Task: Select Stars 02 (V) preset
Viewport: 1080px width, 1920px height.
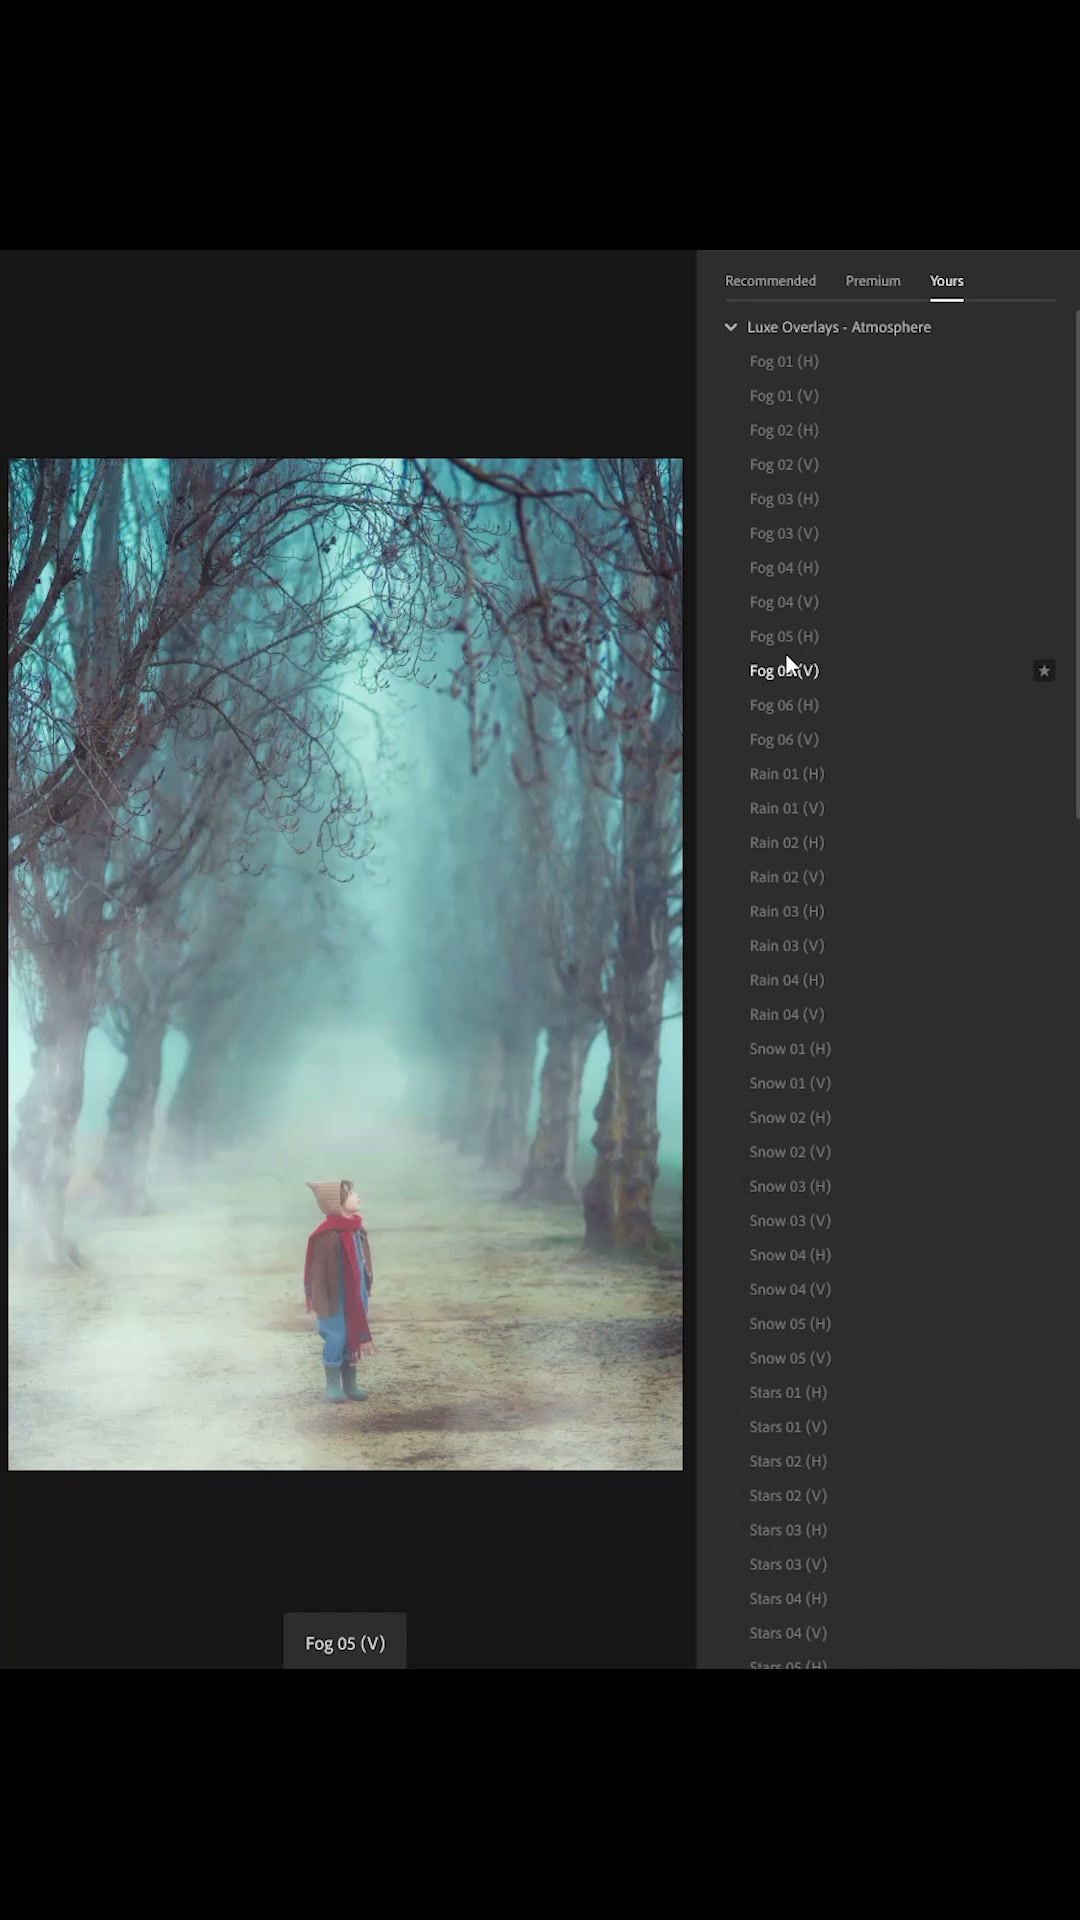Action: (x=788, y=1495)
